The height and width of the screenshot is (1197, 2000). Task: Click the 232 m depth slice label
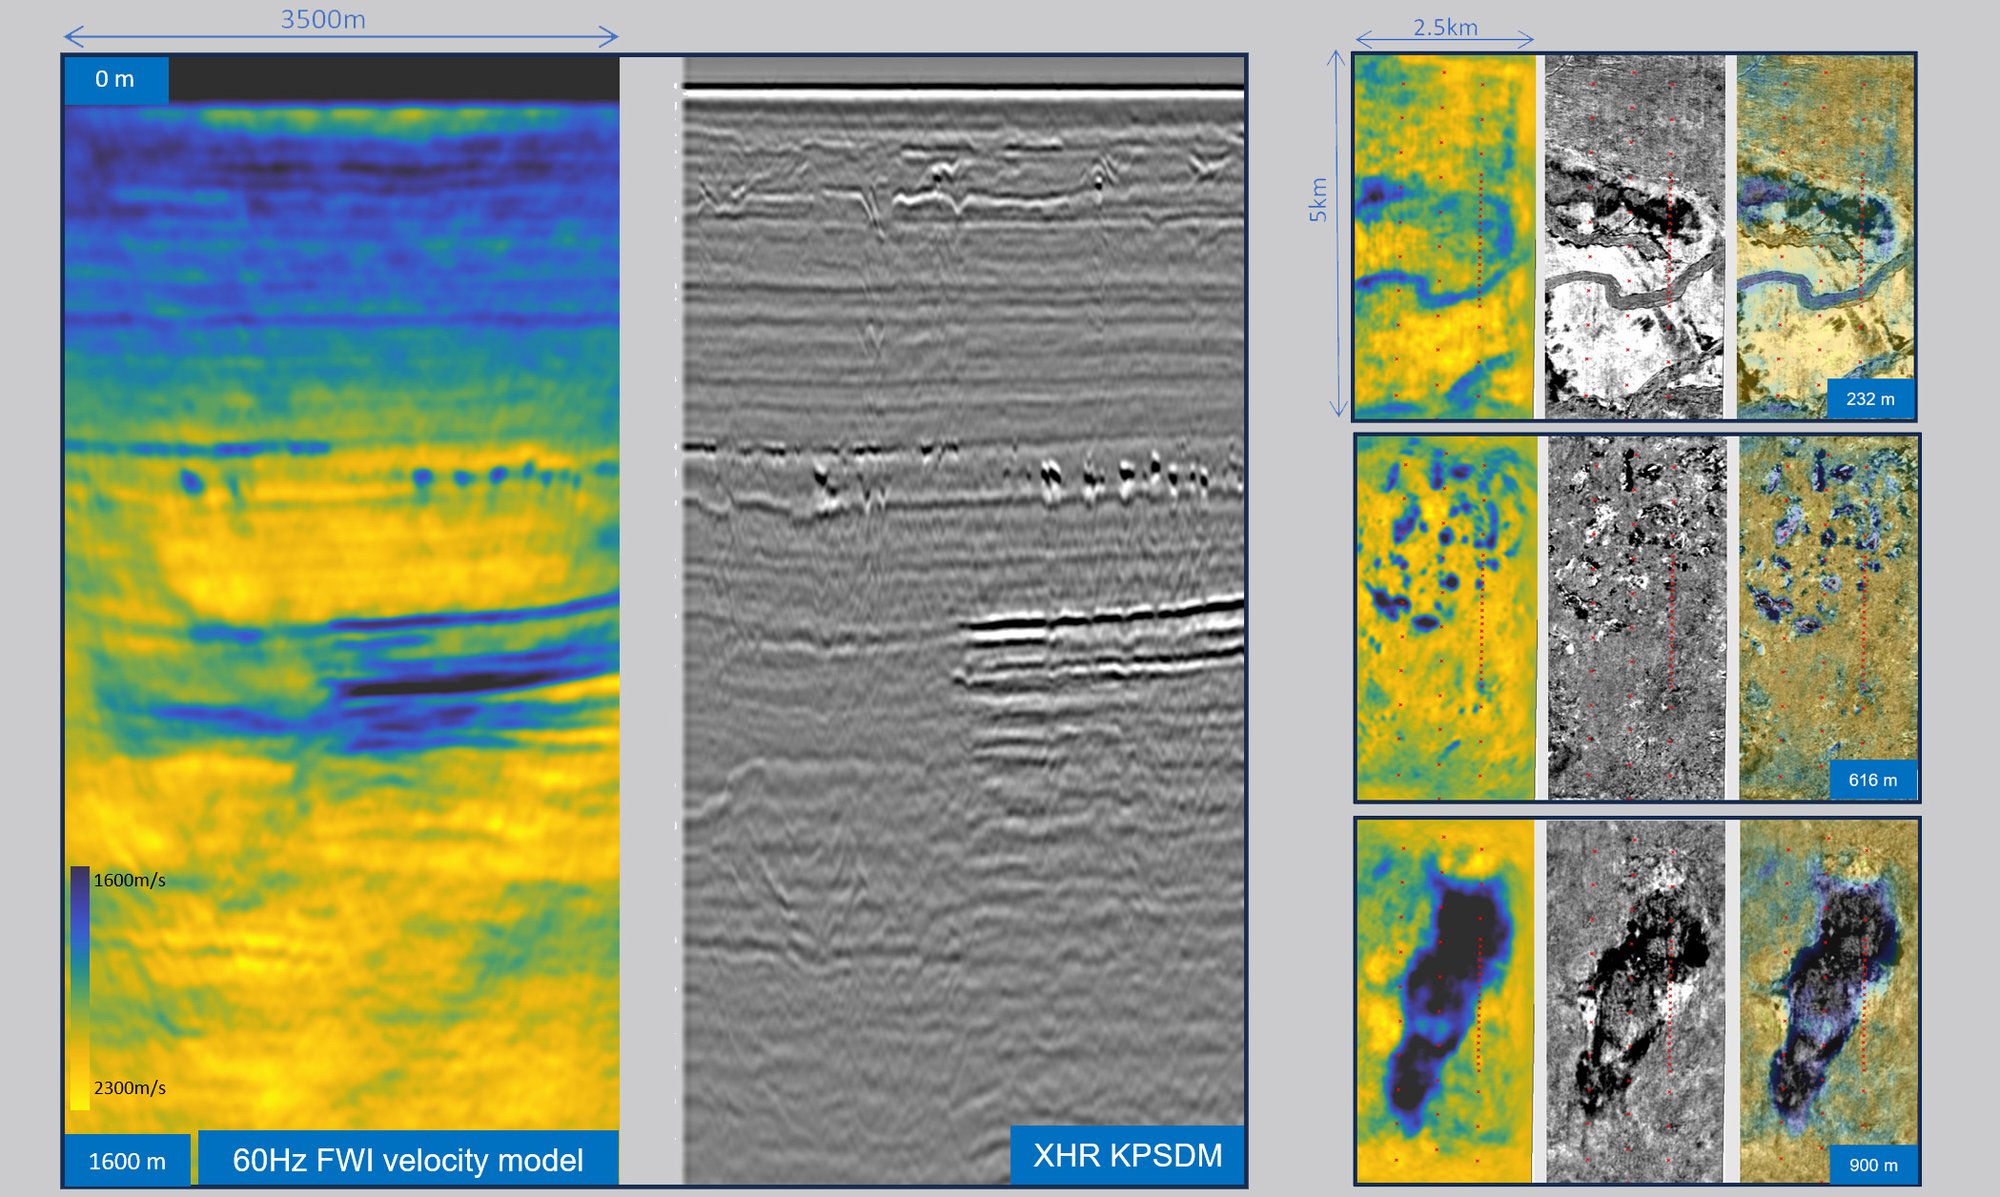(1870, 399)
